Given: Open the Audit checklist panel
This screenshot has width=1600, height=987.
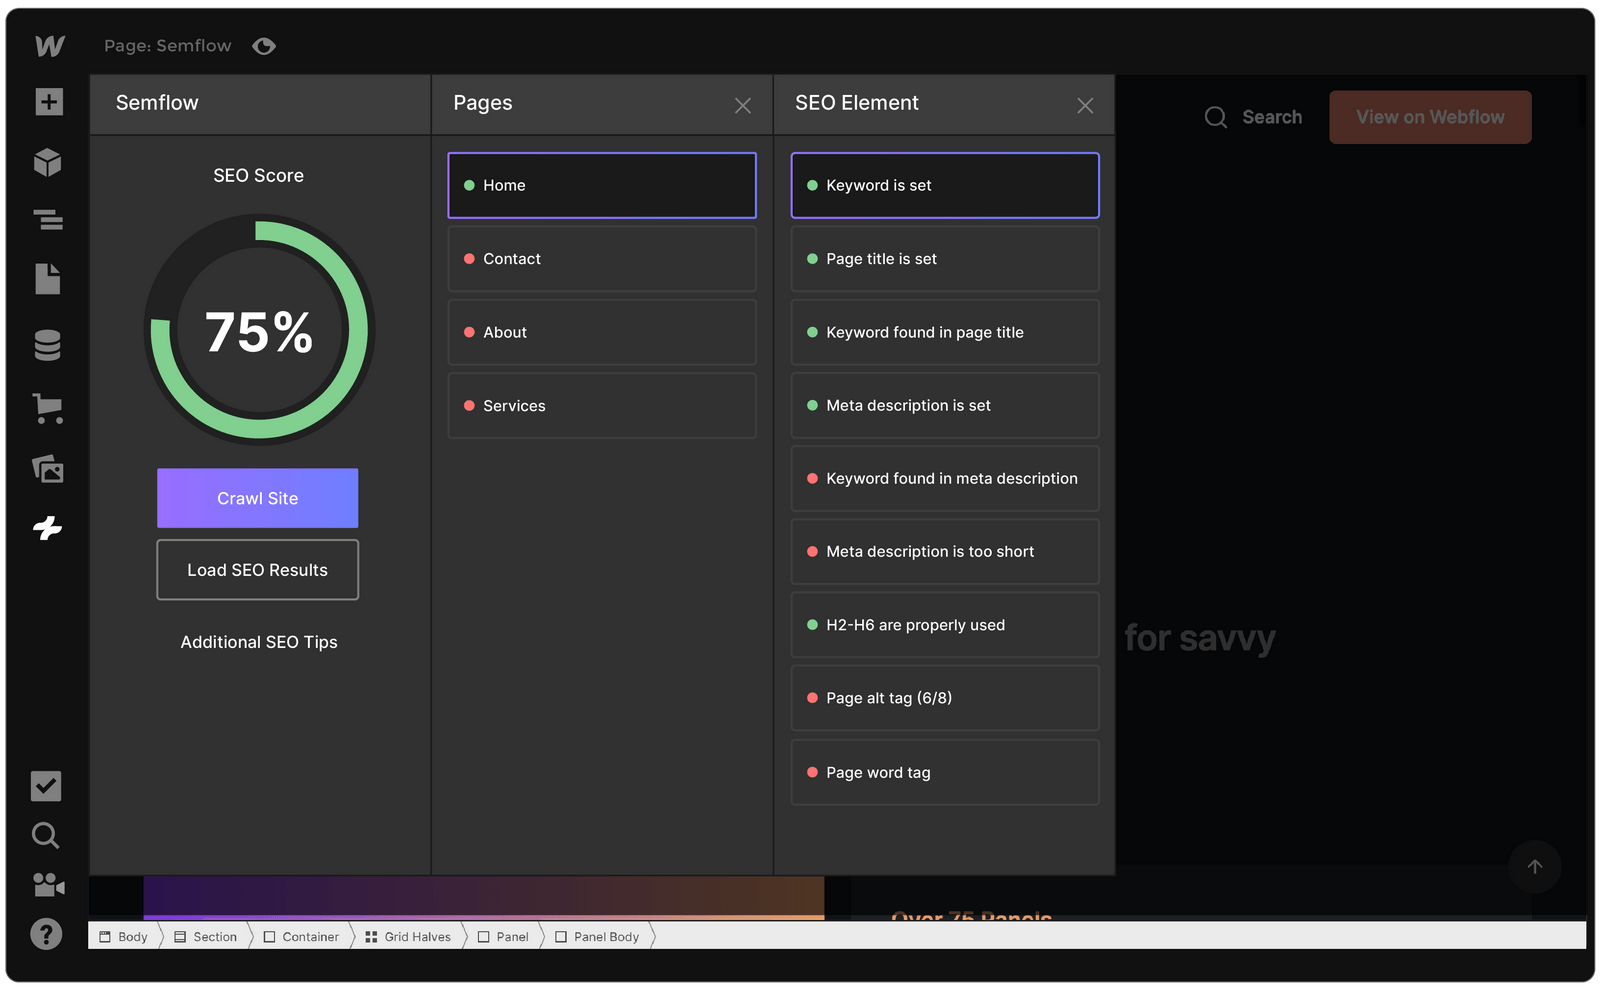Looking at the screenshot, I should pyautogui.click(x=45, y=786).
